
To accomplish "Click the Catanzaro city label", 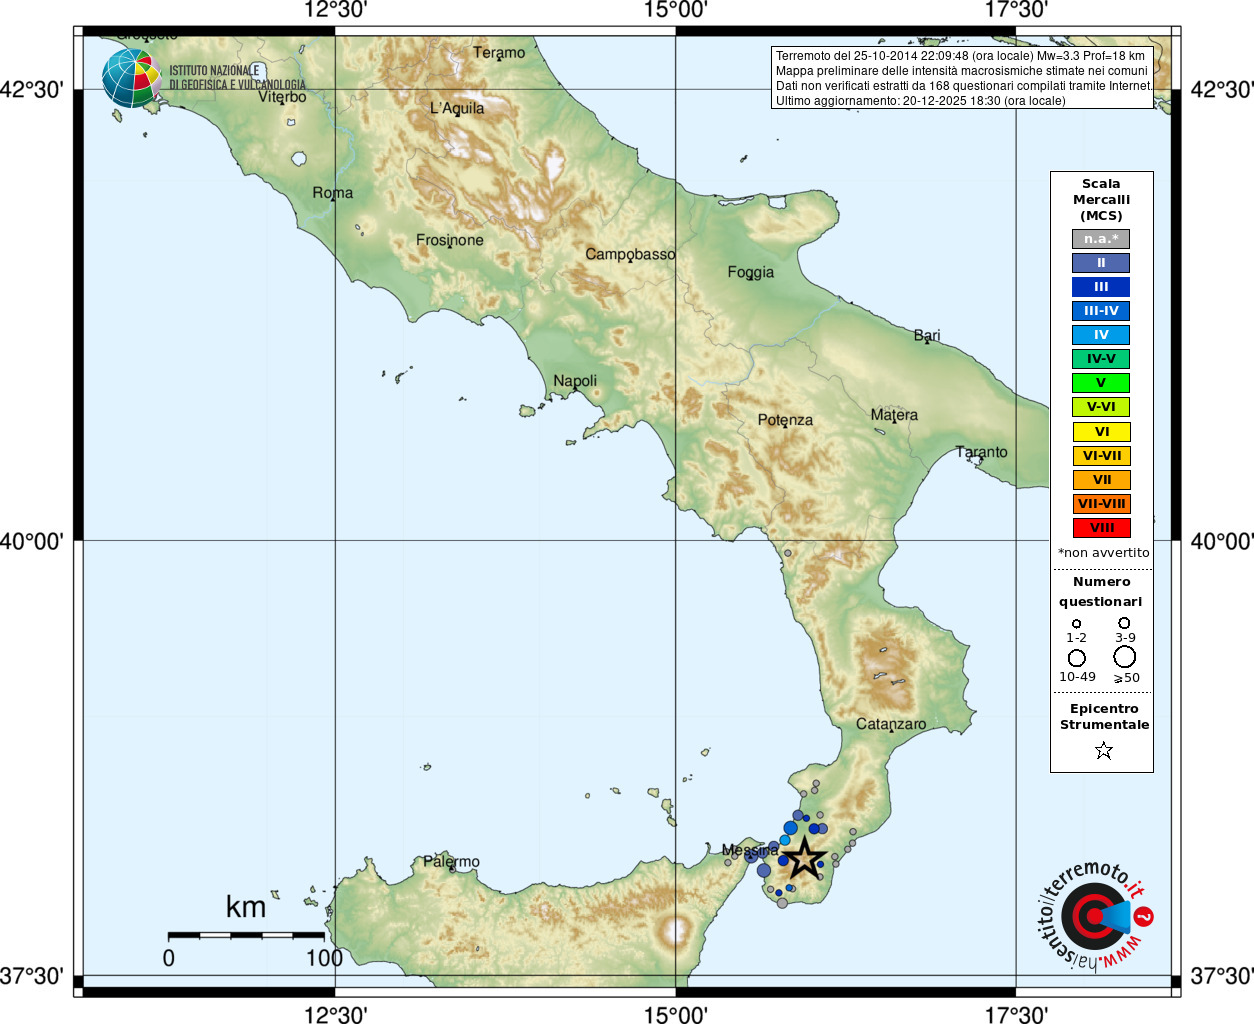I will click(891, 724).
